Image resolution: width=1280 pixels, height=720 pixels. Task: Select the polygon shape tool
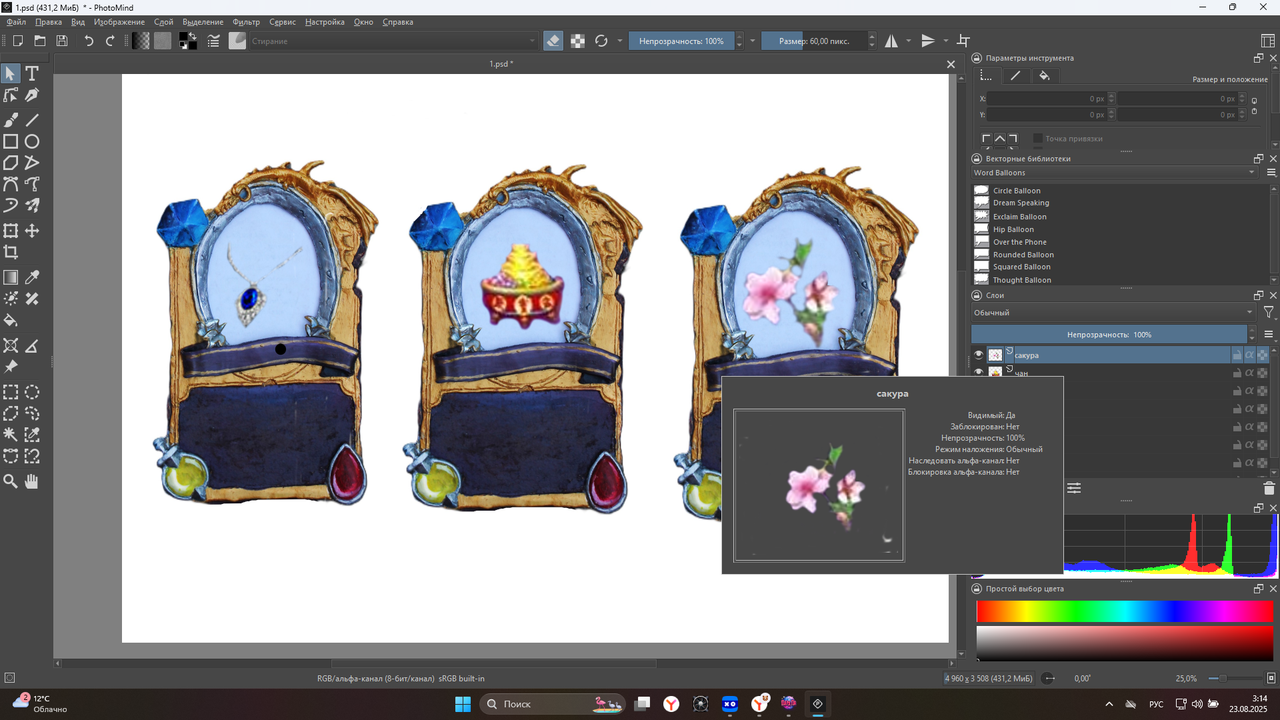coord(11,162)
